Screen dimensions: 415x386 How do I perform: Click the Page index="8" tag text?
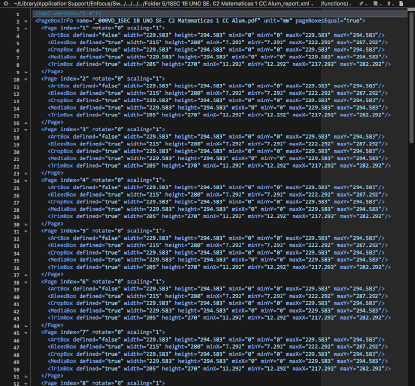(x=103, y=383)
